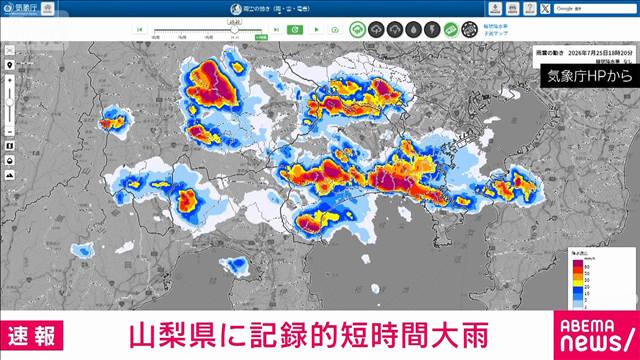This screenshot has height=360, width=640.
Task: Jump to the last frame of the timeline
Action: pos(276,30)
